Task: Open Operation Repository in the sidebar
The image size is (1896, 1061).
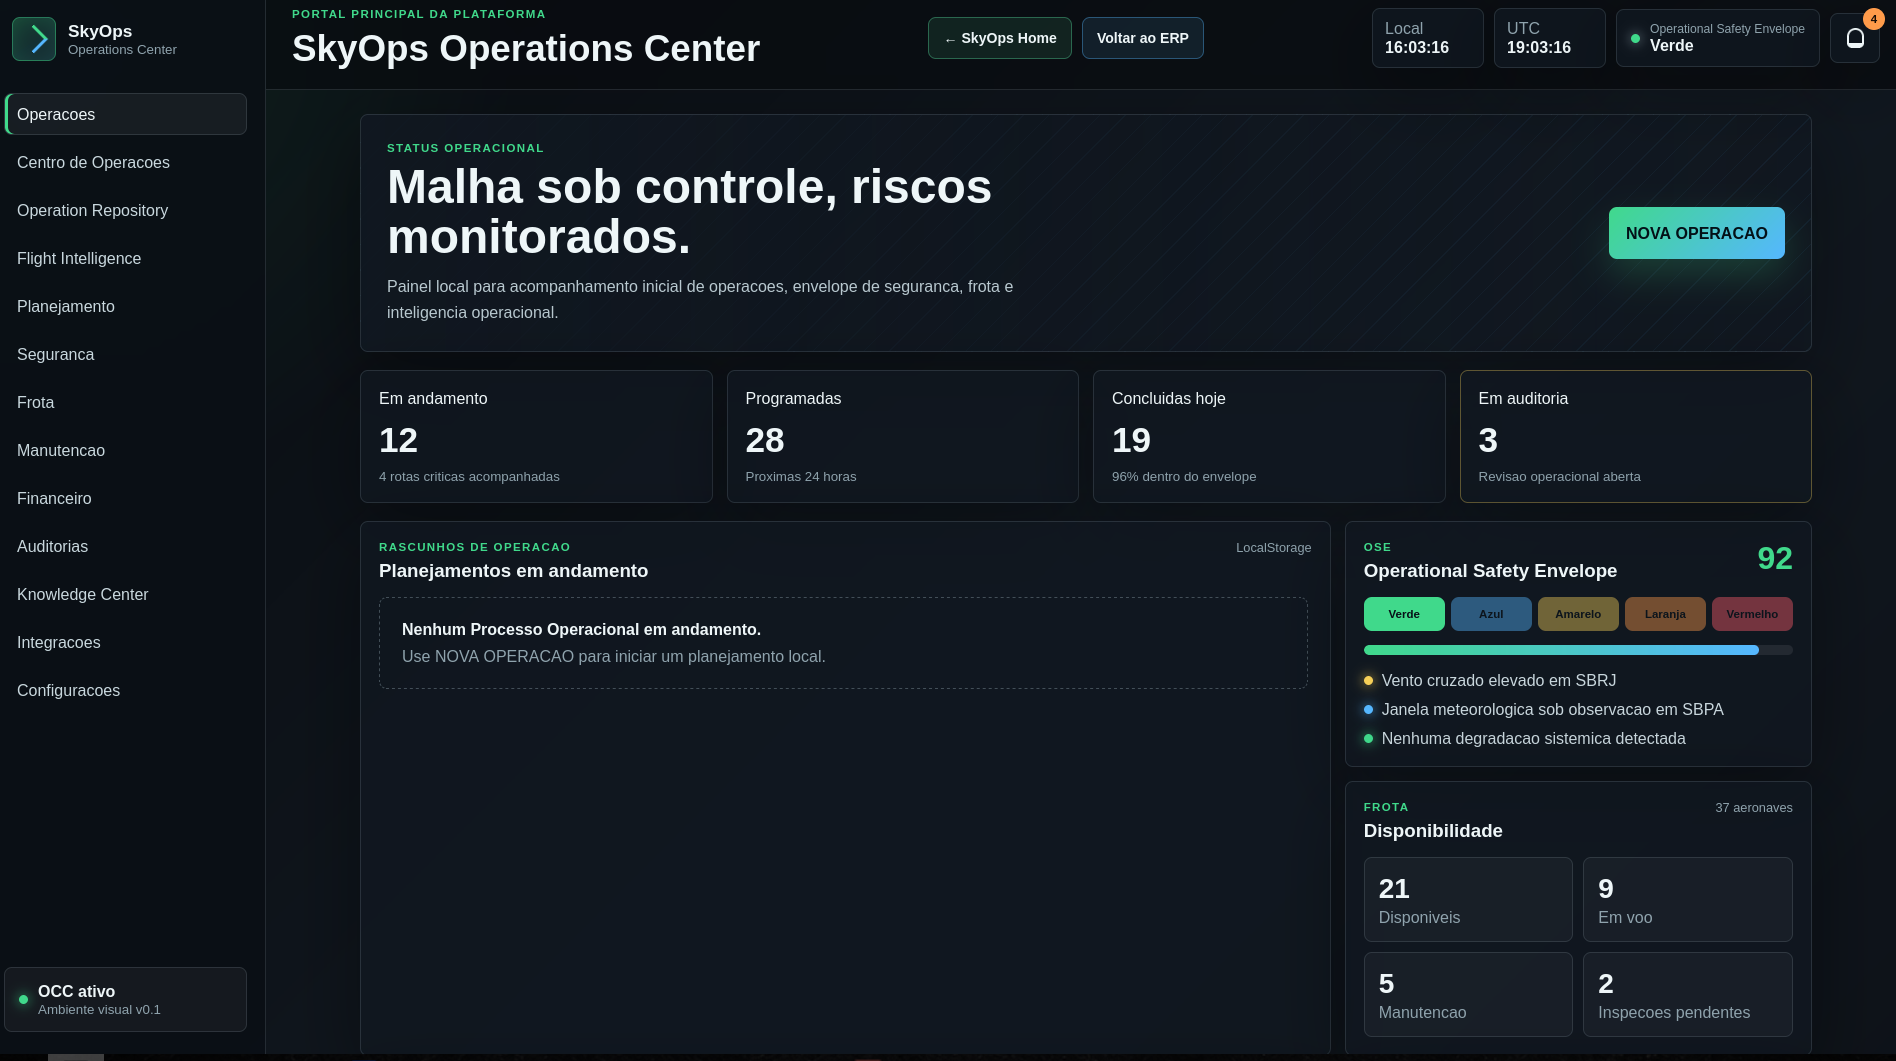Action: tap(126, 210)
